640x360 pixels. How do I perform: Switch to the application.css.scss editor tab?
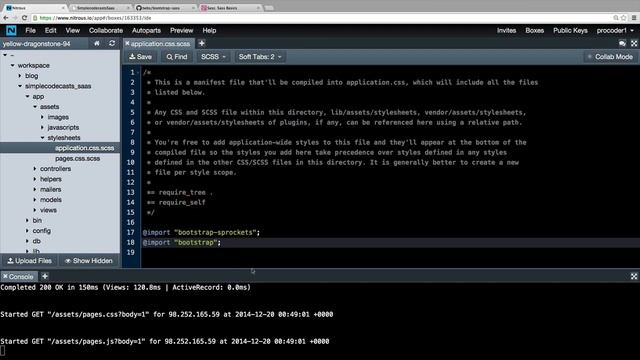click(160, 43)
